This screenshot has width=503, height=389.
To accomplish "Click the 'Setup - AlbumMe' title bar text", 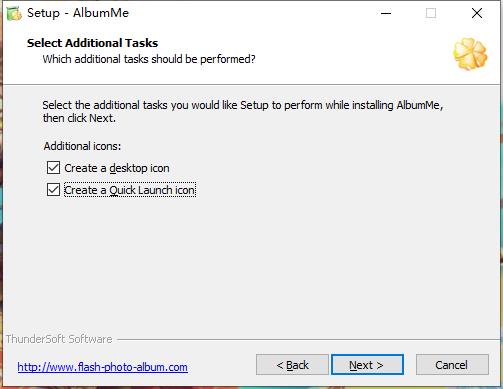I will [78, 13].
